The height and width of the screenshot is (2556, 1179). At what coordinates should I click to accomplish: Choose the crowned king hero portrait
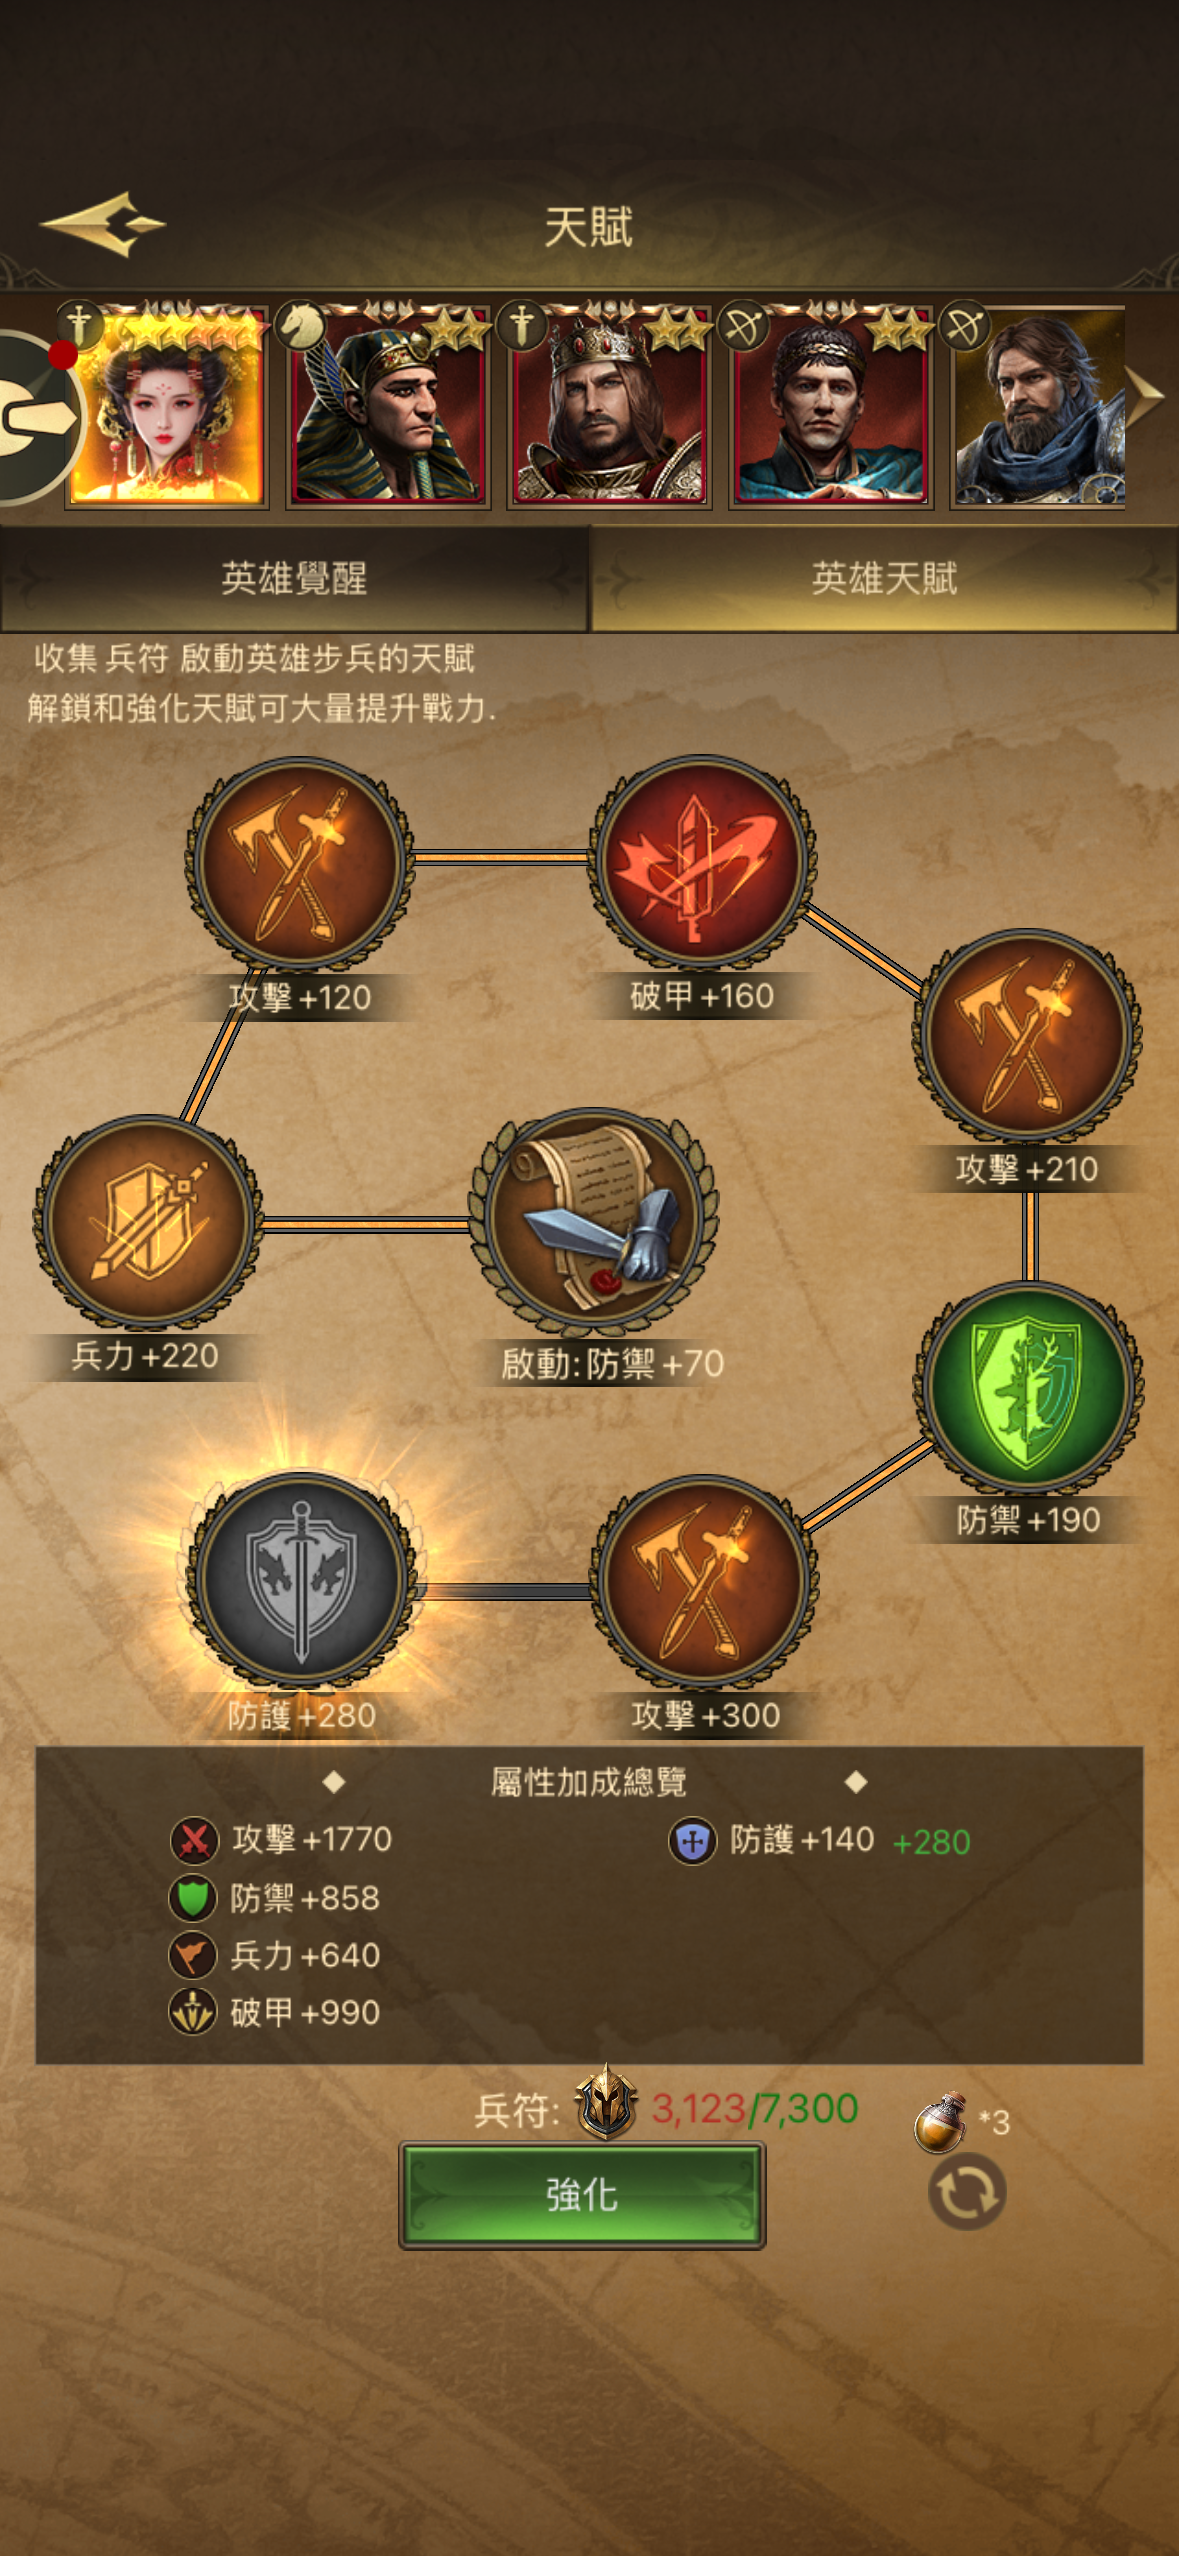pyautogui.click(x=609, y=405)
